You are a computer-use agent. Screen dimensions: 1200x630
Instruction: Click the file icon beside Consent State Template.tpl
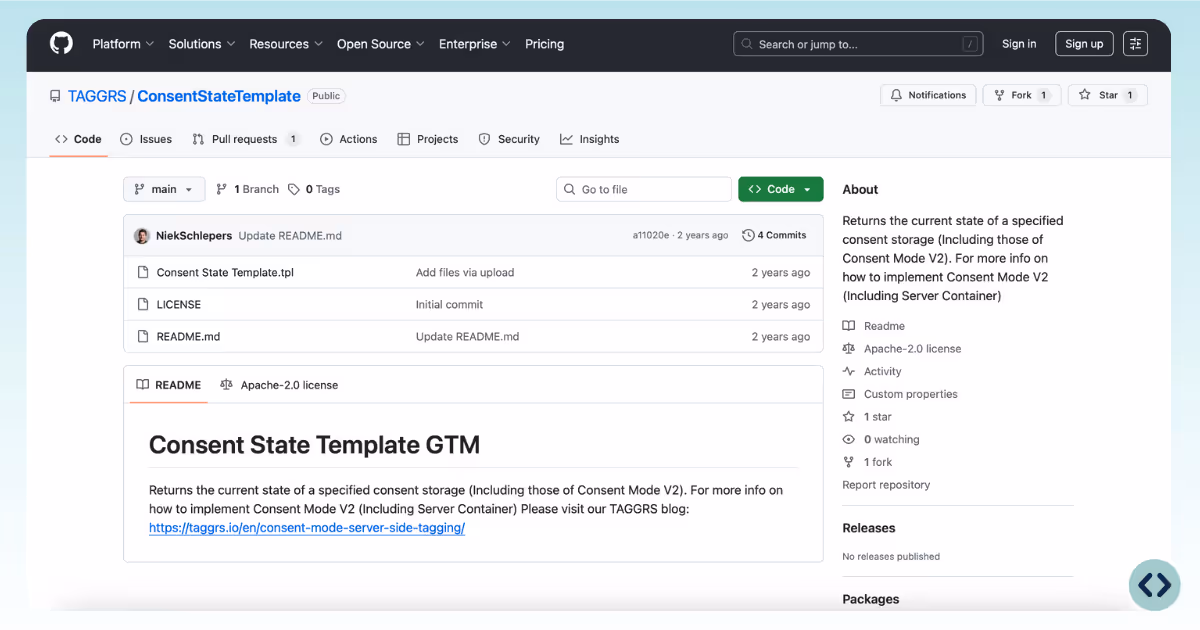[x=143, y=272]
